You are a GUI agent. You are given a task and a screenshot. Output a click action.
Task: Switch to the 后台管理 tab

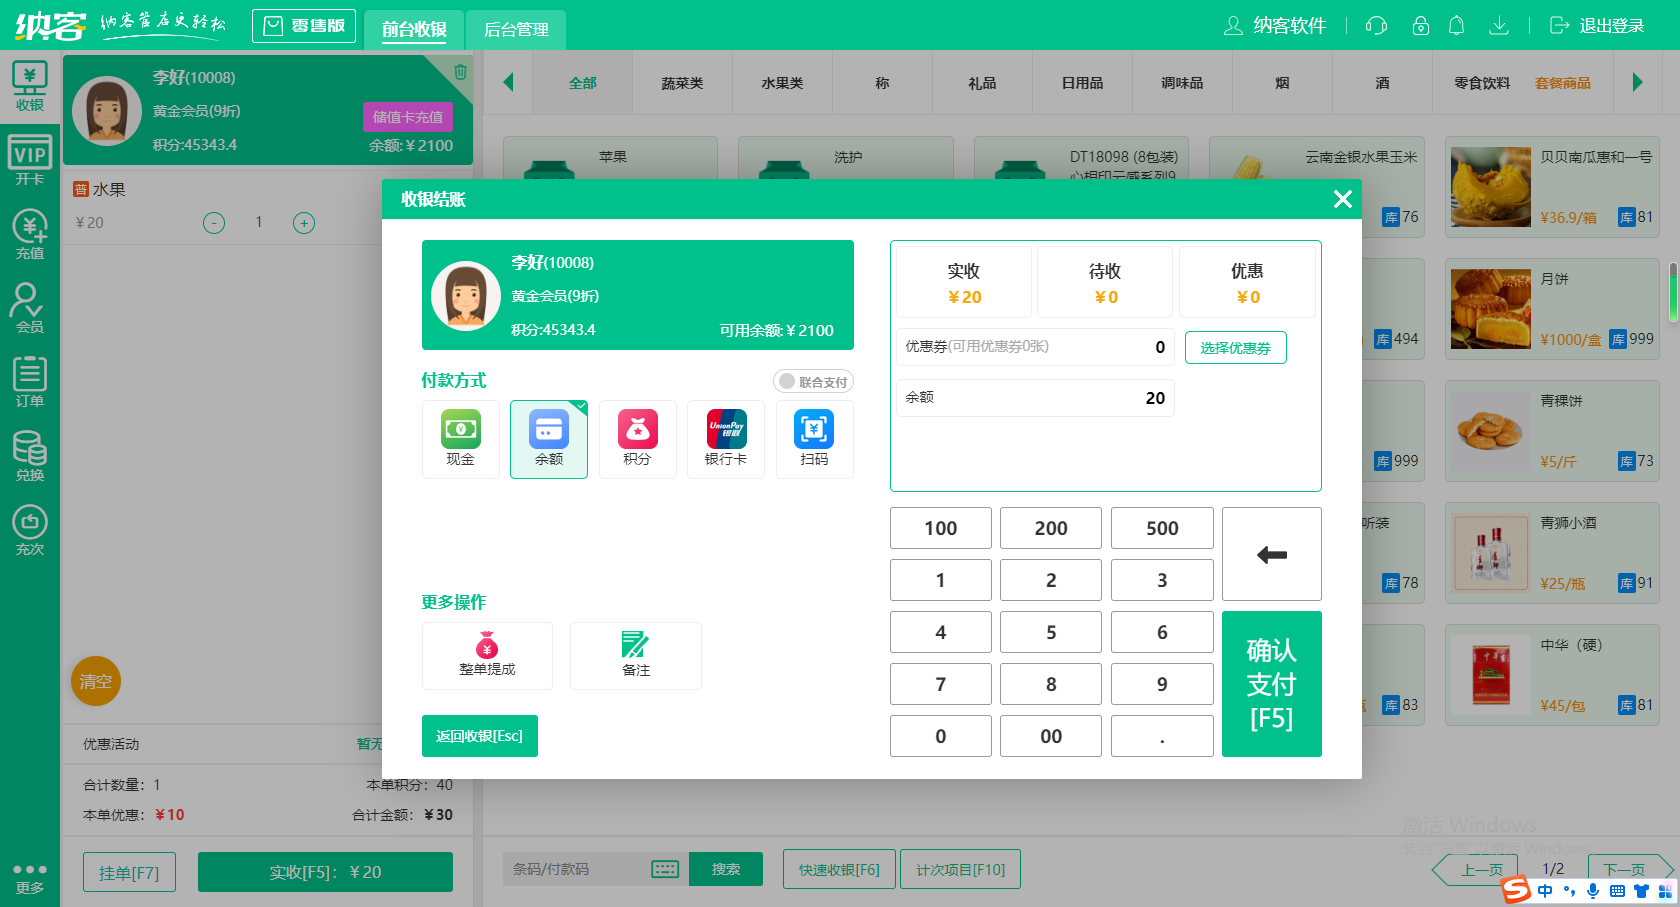tap(515, 29)
